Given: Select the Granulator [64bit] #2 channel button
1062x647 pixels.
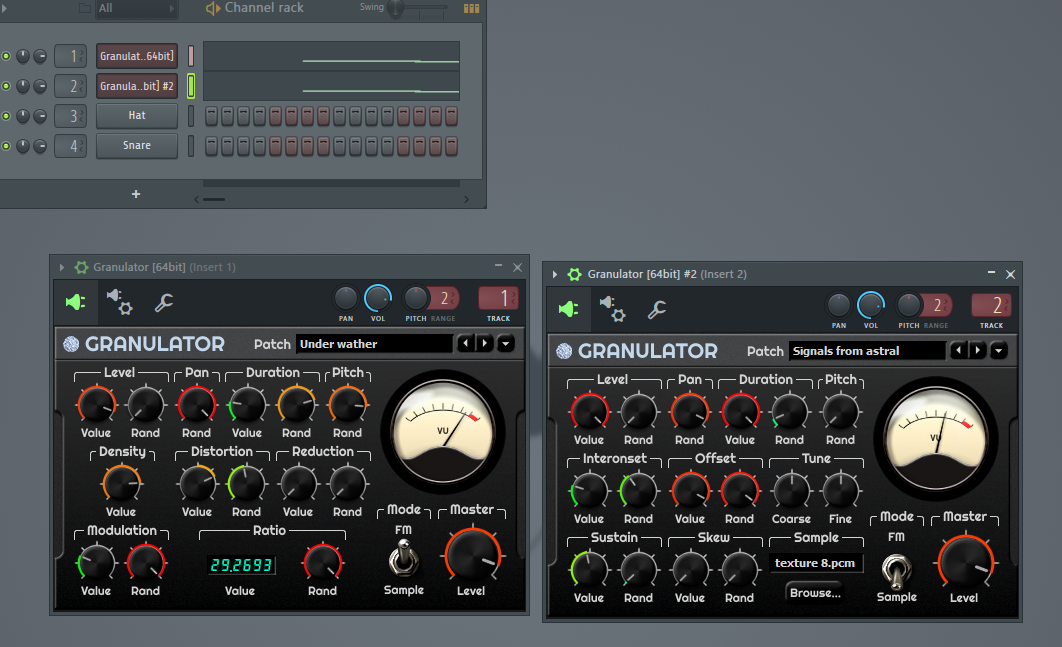Looking at the screenshot, I should point(137,86).
